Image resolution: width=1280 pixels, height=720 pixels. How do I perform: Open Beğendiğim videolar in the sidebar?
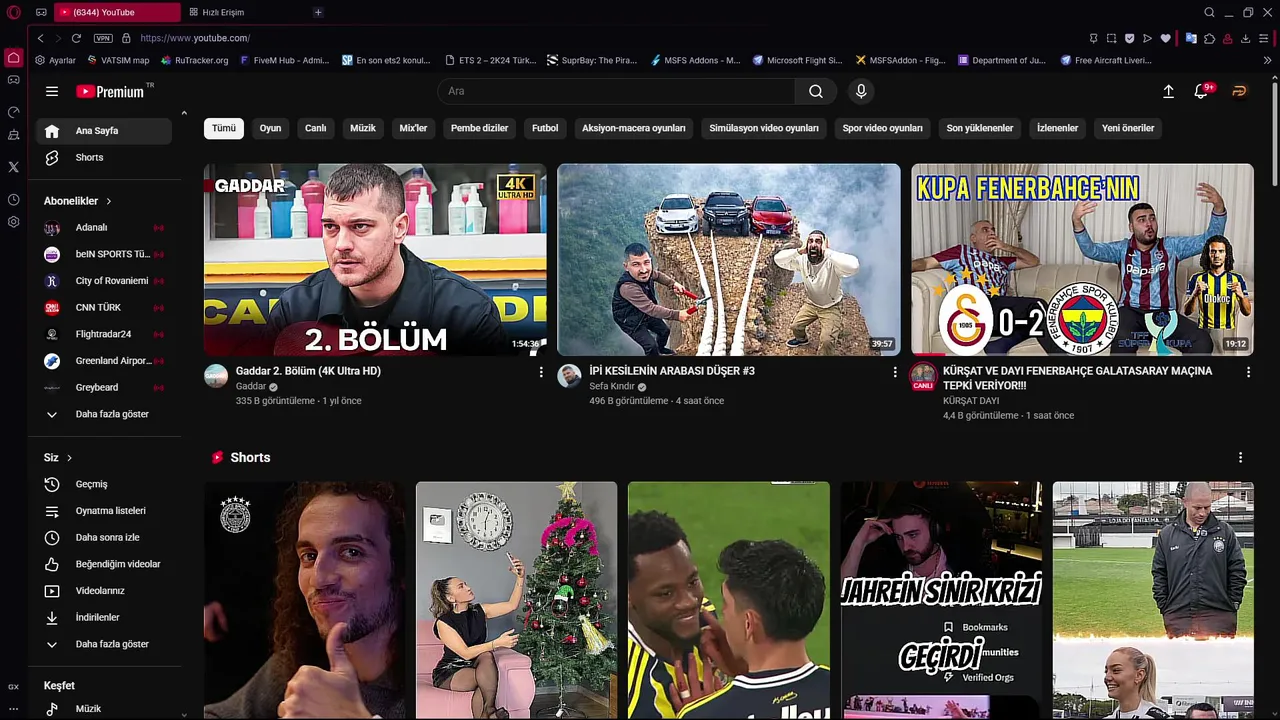pyautogui.click(x=104, y=564)
